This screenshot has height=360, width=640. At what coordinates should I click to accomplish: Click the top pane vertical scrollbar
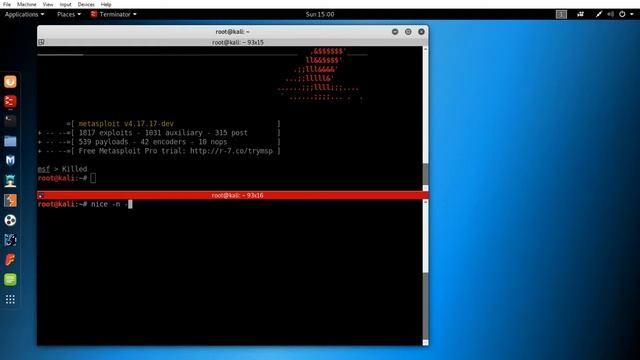[x=425, y=118]
